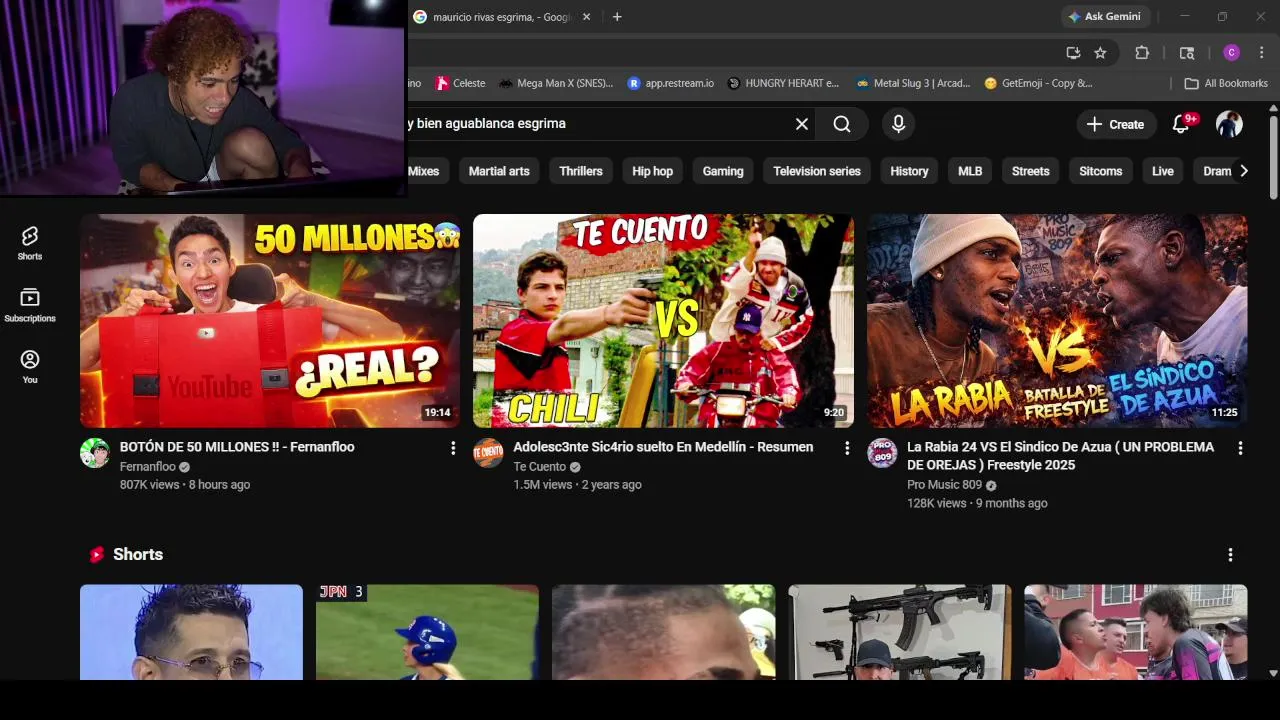Select the Television series chip
Viewport: 1280px width, 720px height.
coord(817,171)
